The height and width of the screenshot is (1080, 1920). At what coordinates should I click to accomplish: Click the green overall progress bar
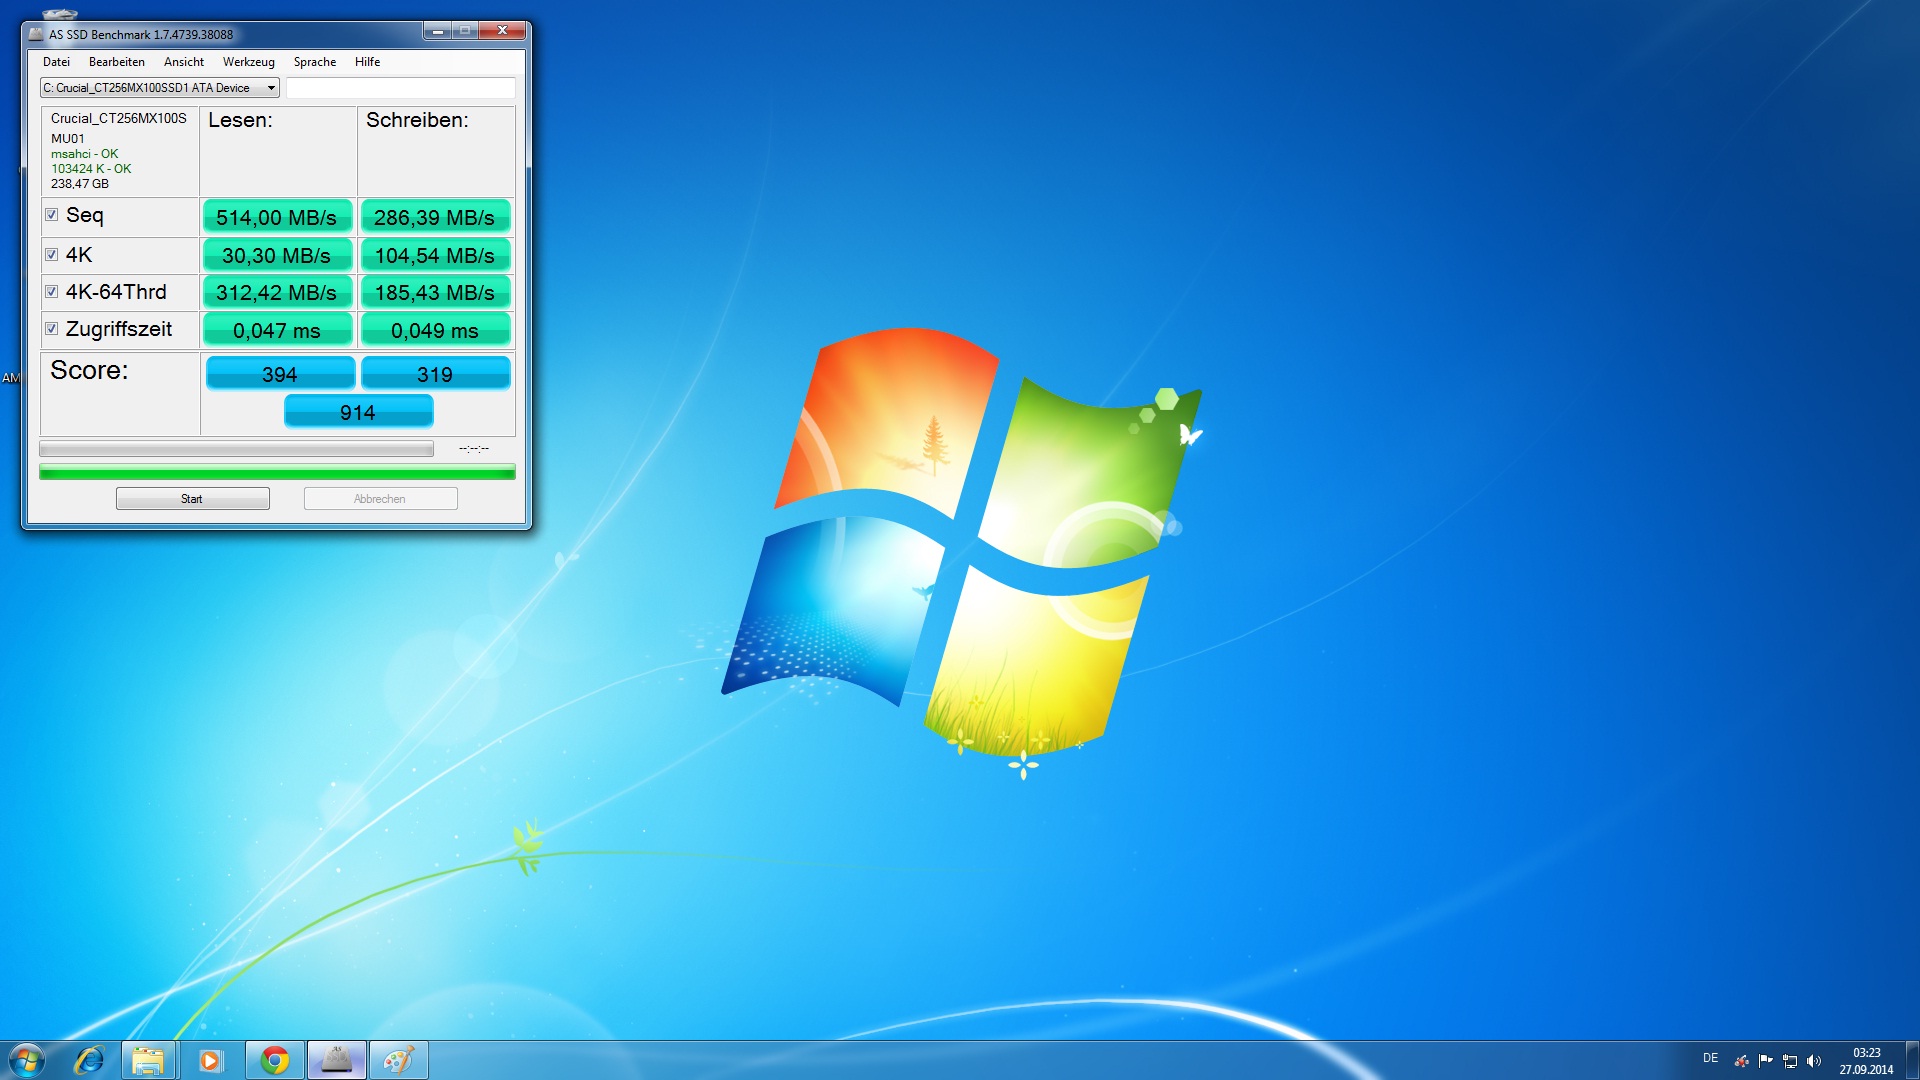coord(277,472)
